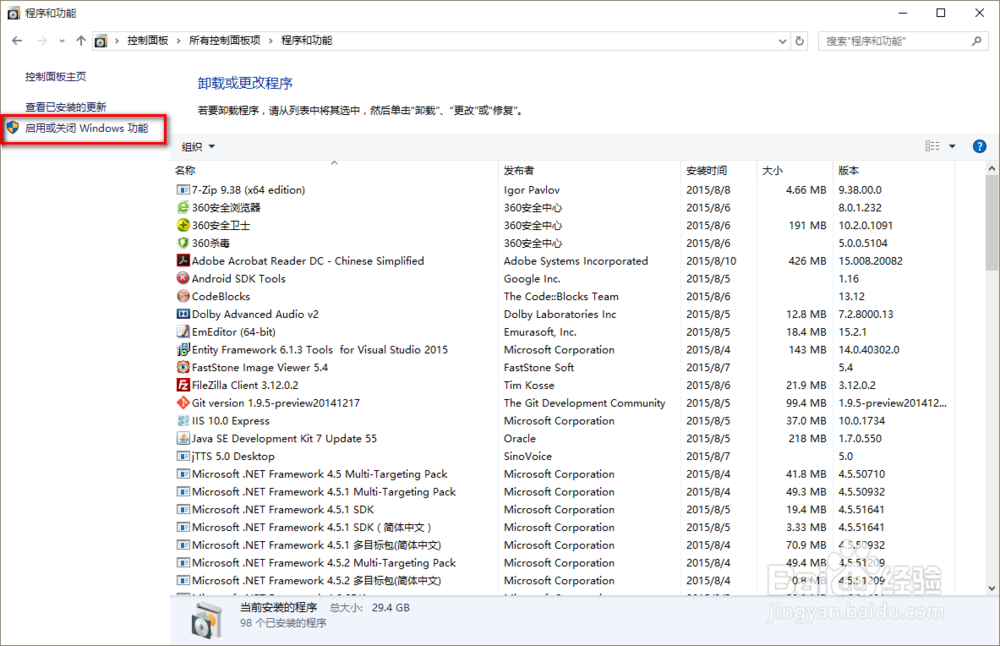The height and width of the screenshot is (646, 1000).
Task: Select the 360杀毒 antivirus icon
Action: coord(182,243)
